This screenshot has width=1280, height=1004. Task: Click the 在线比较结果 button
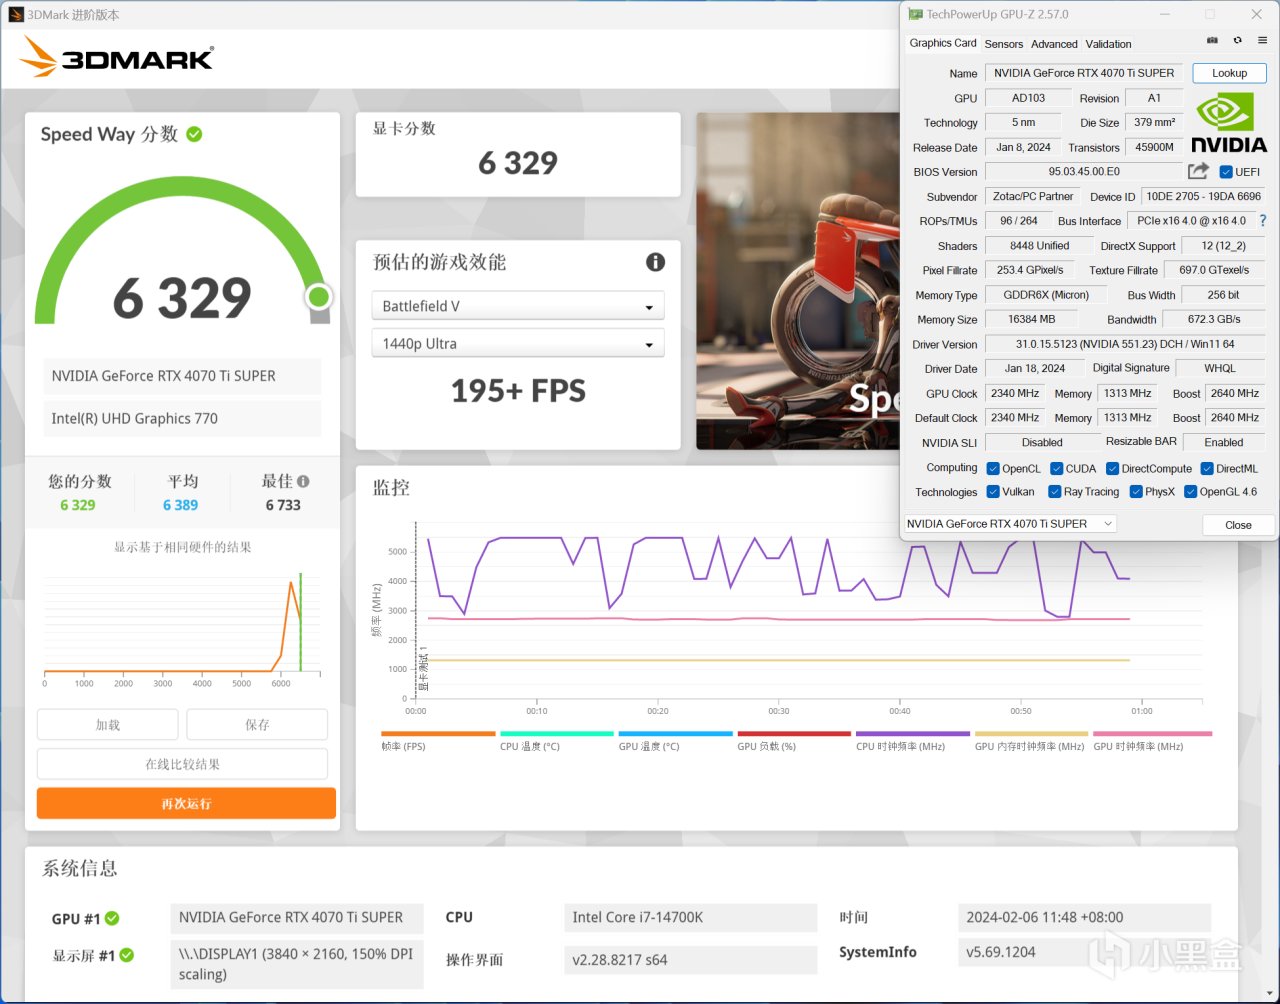pyautogui.click(x=182, y=764)
